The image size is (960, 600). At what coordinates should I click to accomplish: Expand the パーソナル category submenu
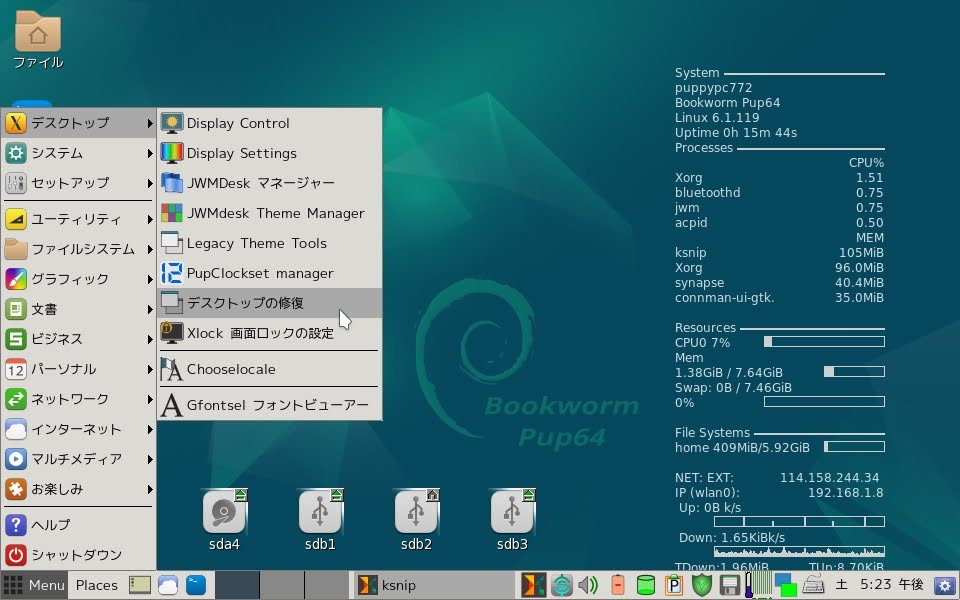click(x=78, y=369)
